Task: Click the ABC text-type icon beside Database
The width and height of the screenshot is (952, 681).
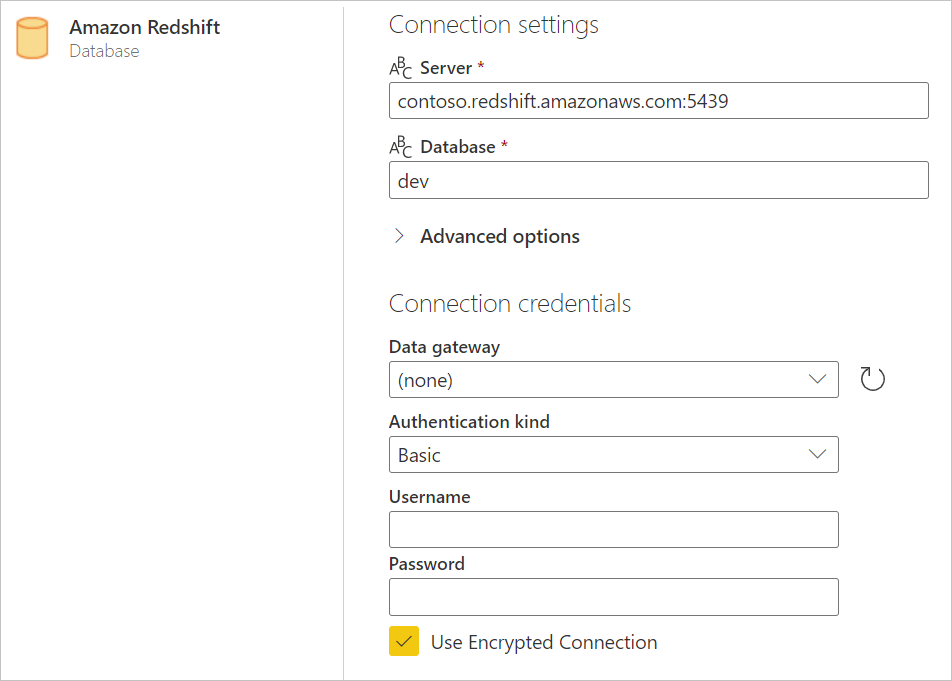Action: (x=398, y=147)
